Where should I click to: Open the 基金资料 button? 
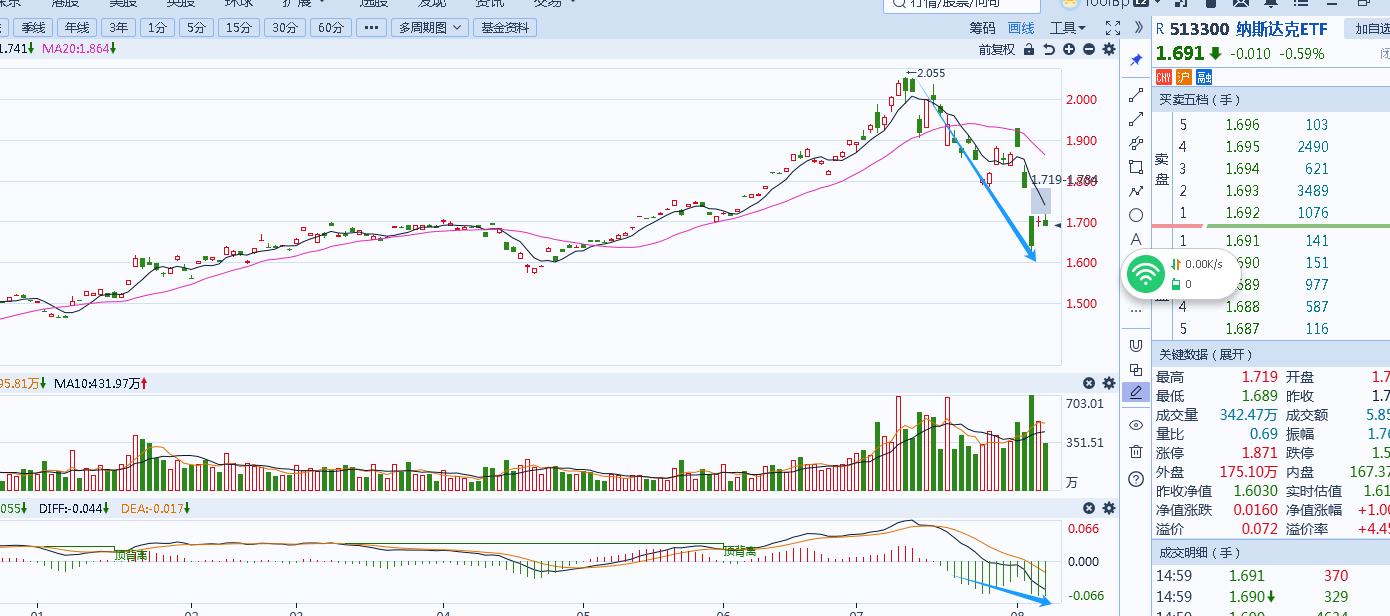tap(505, 28)
